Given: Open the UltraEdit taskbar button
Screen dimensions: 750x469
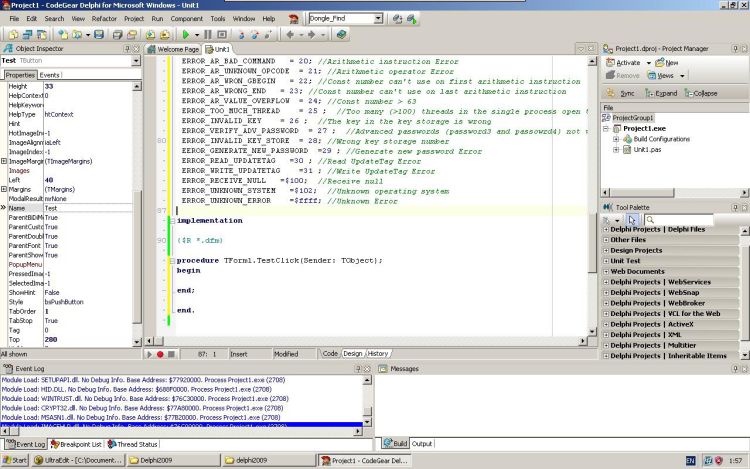Looking at the screenshot, I should (78, 460).
